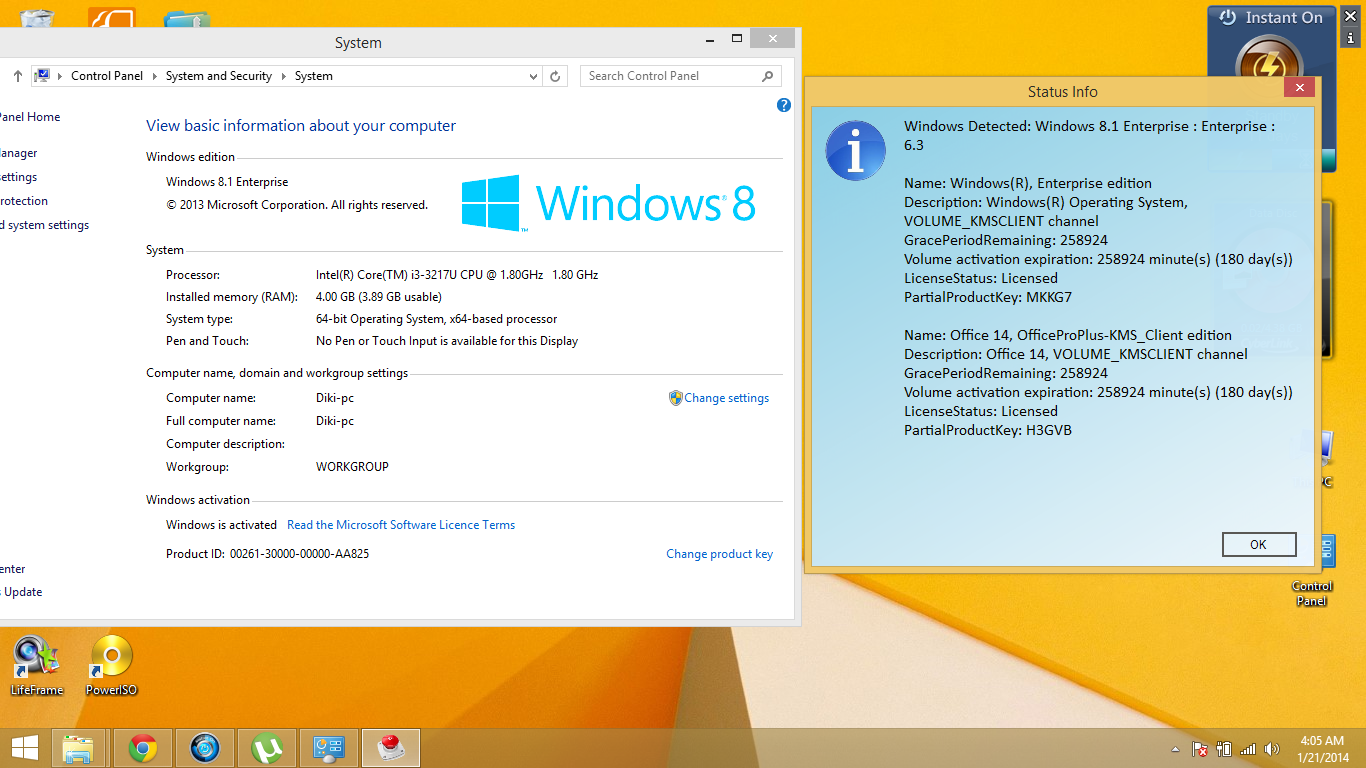Screen dimensions: 1366x768
Task: Open the LifeFrame desktop shortcut
Action: click(37, 666)
